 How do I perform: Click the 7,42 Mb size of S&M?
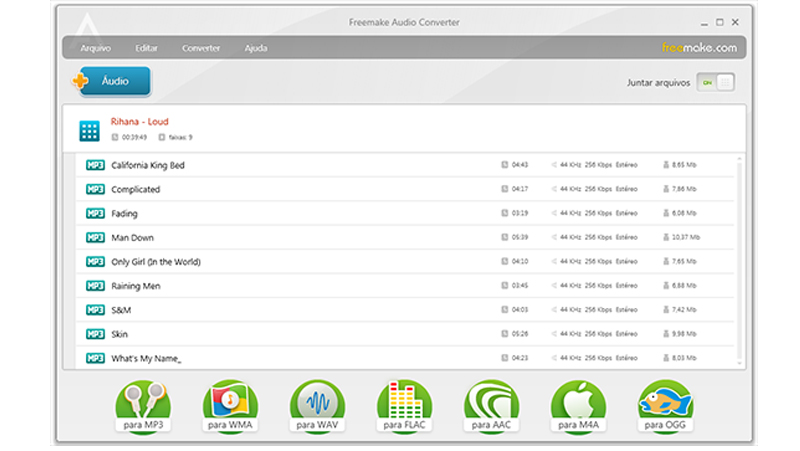pos(684,310)
